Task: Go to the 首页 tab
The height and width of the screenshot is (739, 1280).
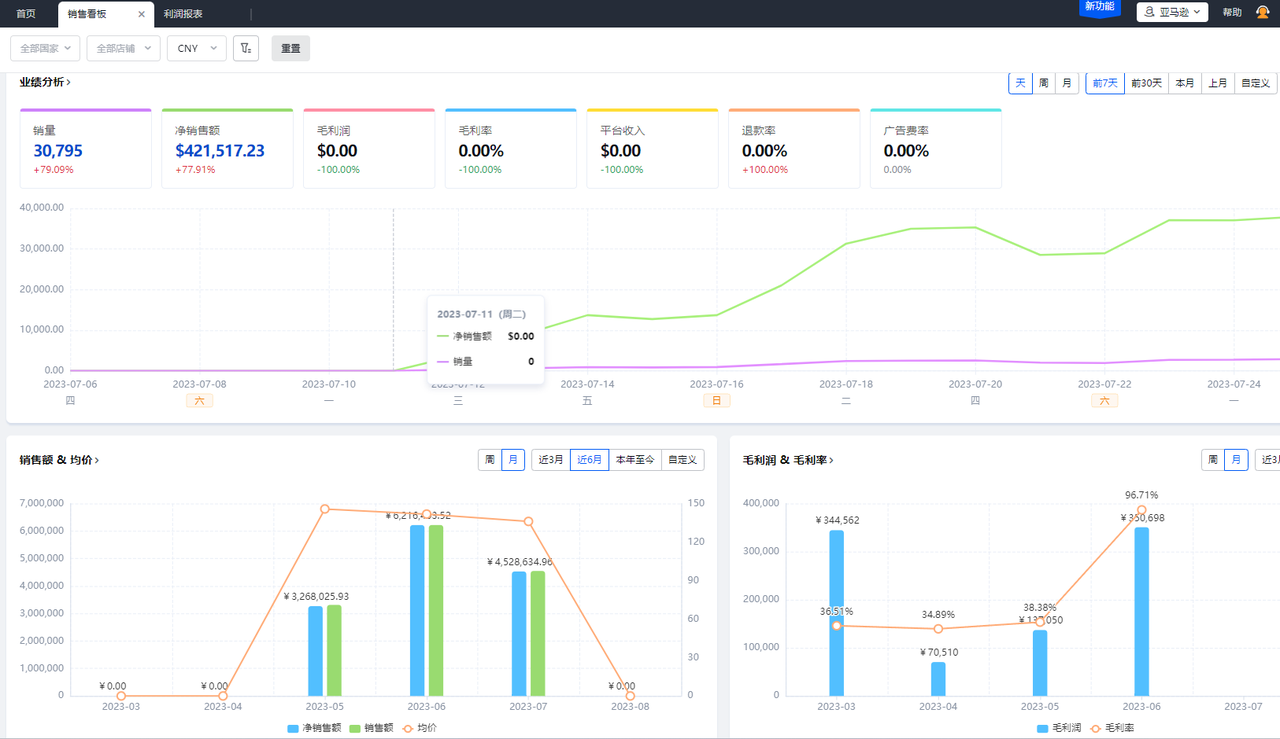Action: 26,14
